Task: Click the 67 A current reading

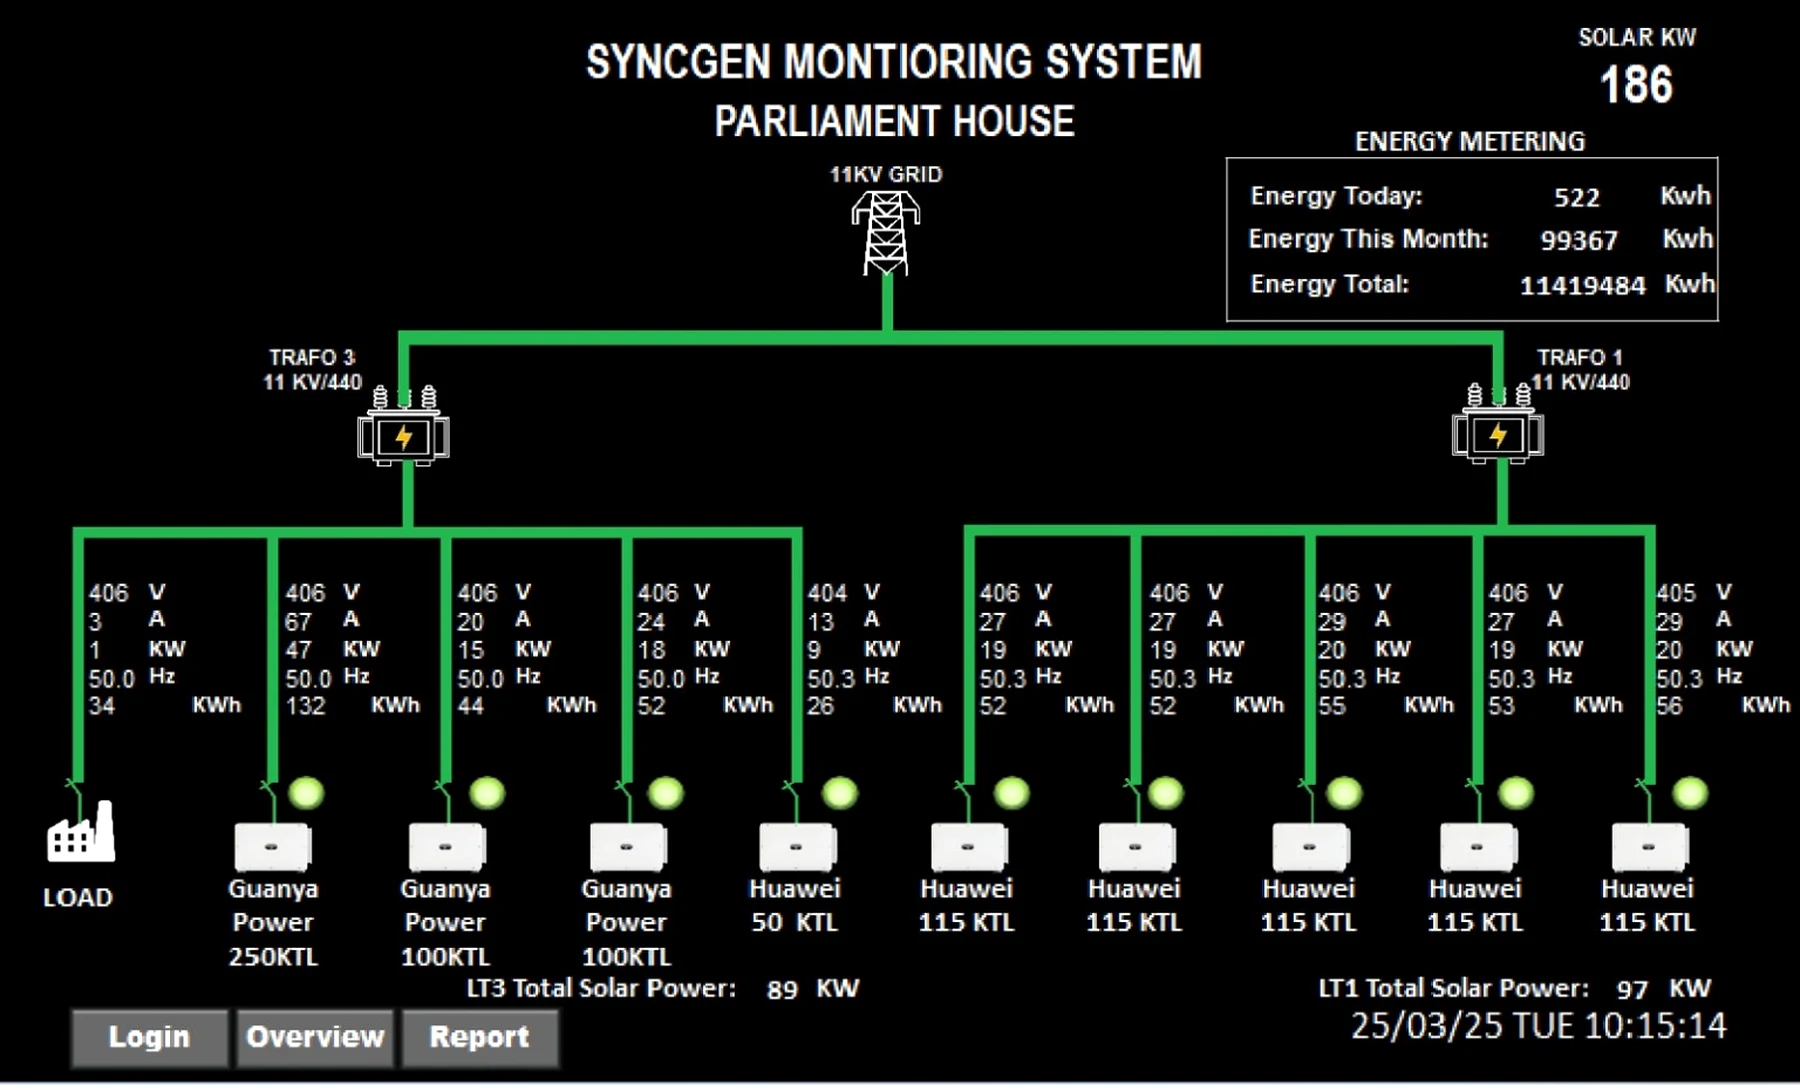Action: [298, 622]
